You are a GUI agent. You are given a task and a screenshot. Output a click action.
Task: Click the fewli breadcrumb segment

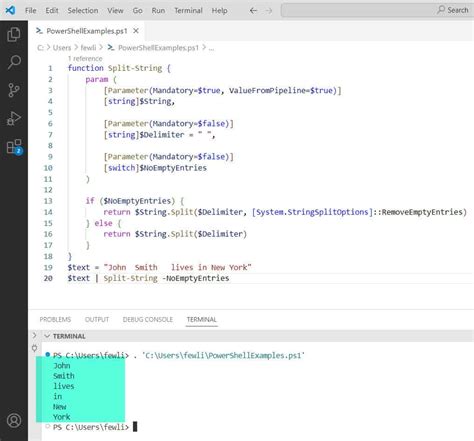[88, 48]
